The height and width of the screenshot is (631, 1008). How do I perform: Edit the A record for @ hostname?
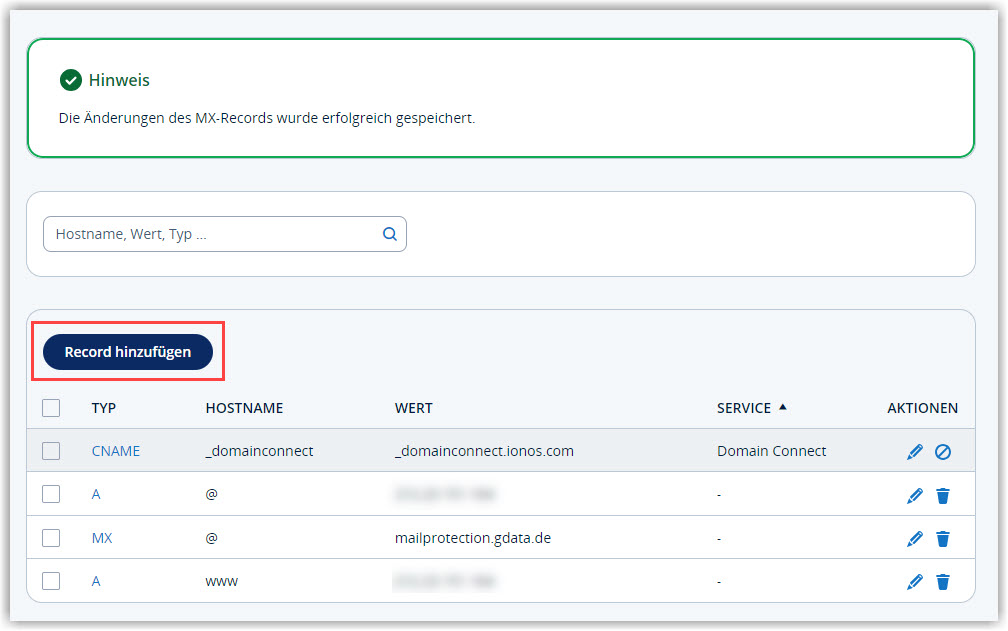click(x=914, y=495)
